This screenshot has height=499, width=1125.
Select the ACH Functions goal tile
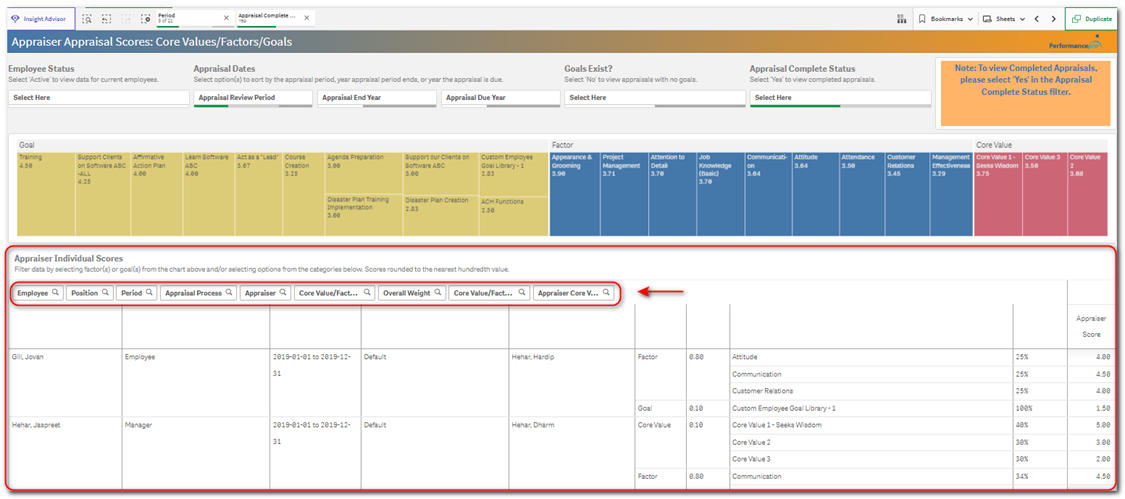pos(513,215)
